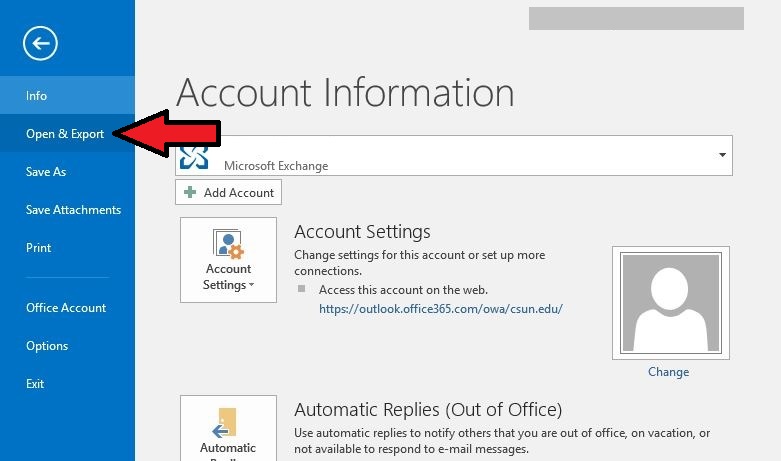This screenshot has height=461, width=781.
Task: Open the Open & Export menu item
Action: click(x=65, y=134)
